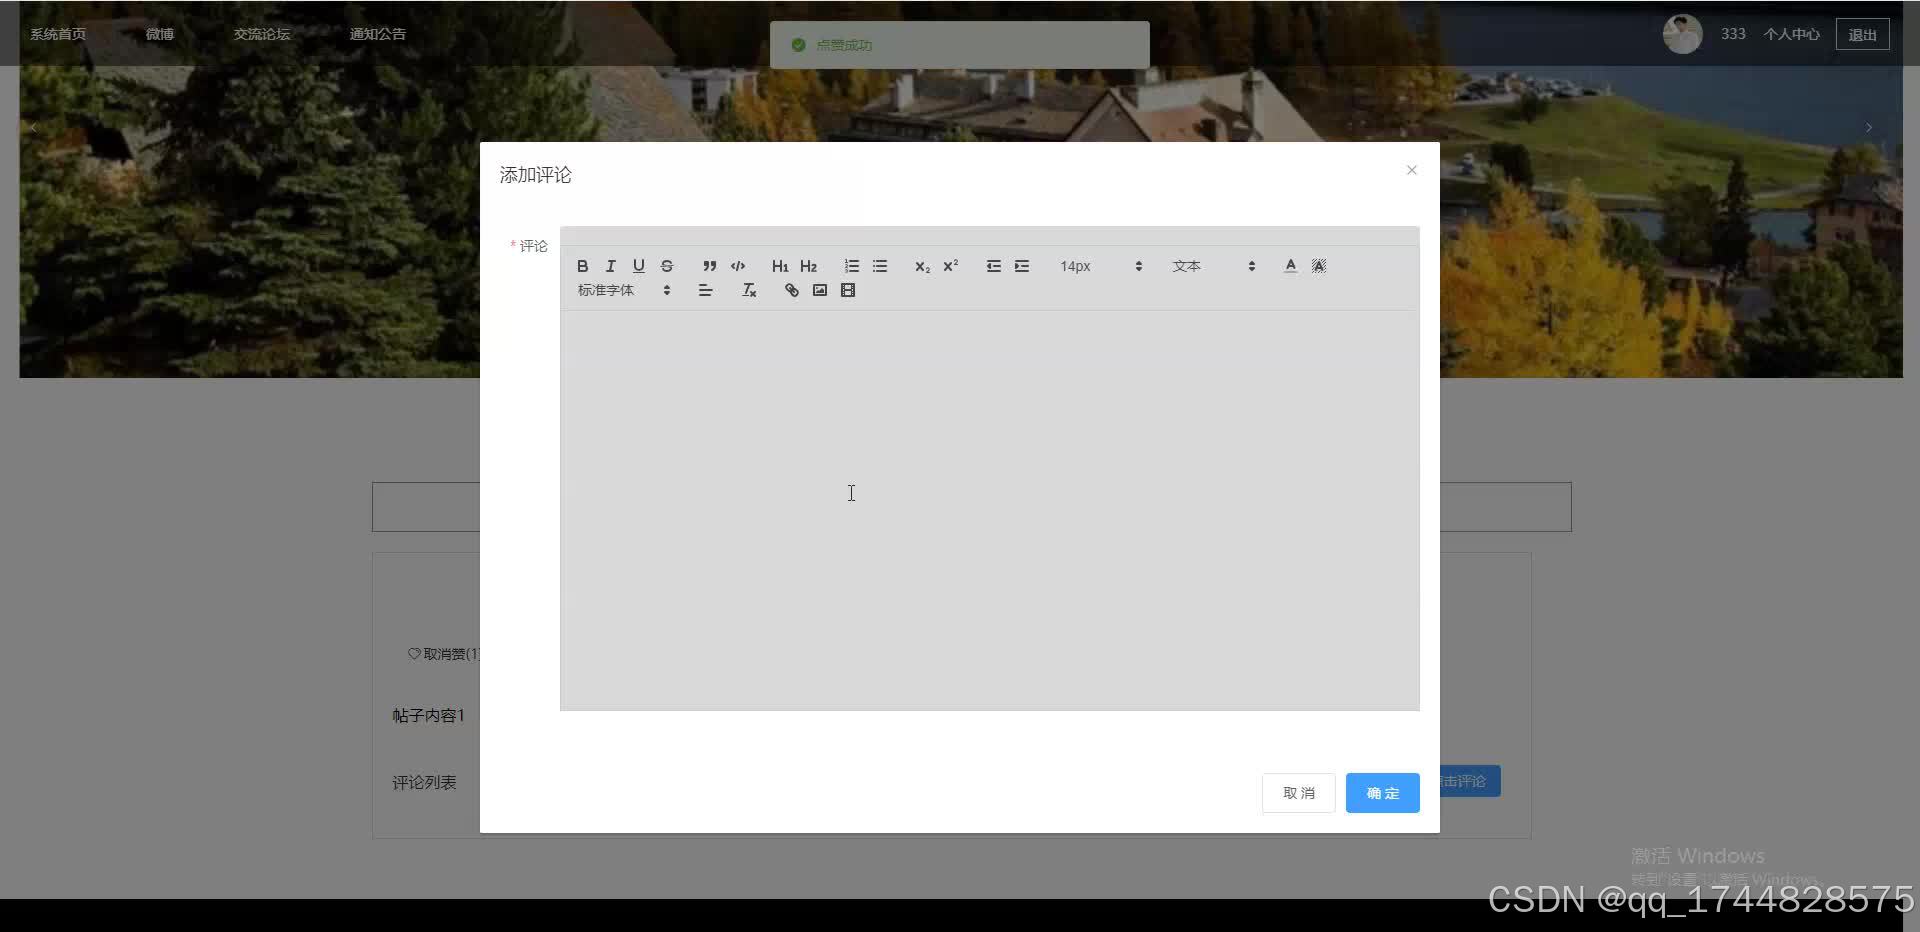Create a bulleted list

880,266
